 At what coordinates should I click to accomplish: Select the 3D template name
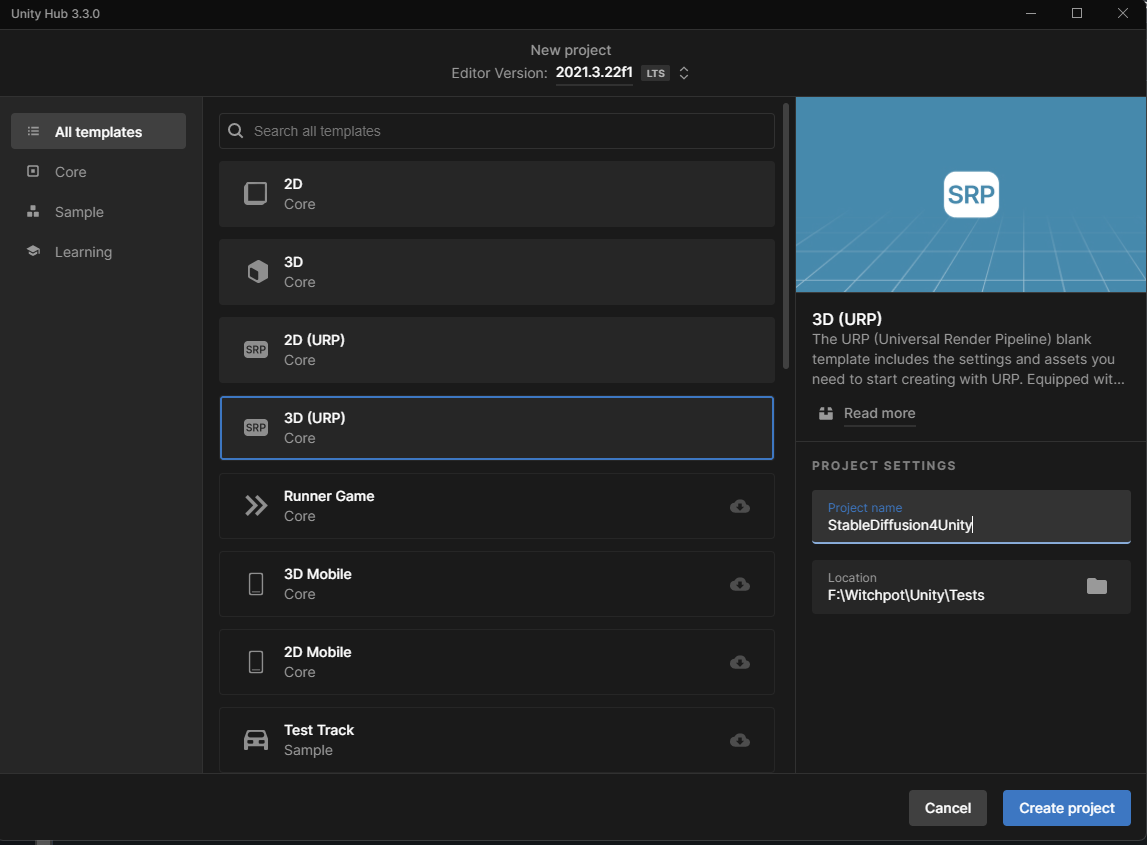tap(293, 262)
